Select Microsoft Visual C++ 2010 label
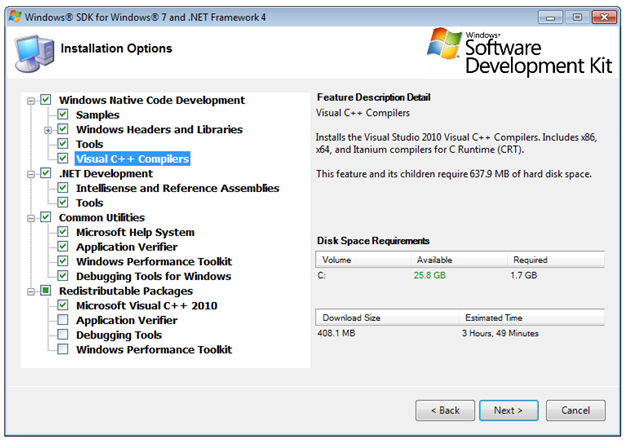The height and width of the screenshot is (441, 628). pyautogui.click(x=147, y=306)
